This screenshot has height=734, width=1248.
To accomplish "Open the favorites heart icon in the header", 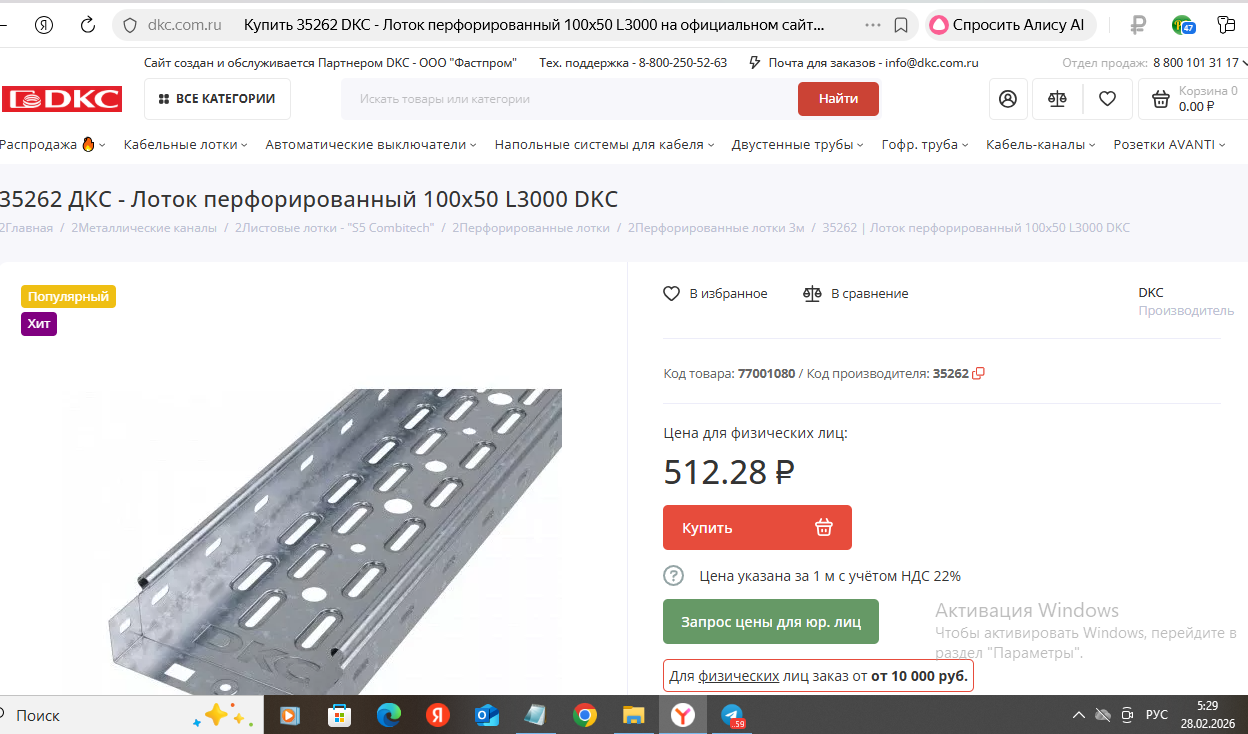I will point(1107,99).
